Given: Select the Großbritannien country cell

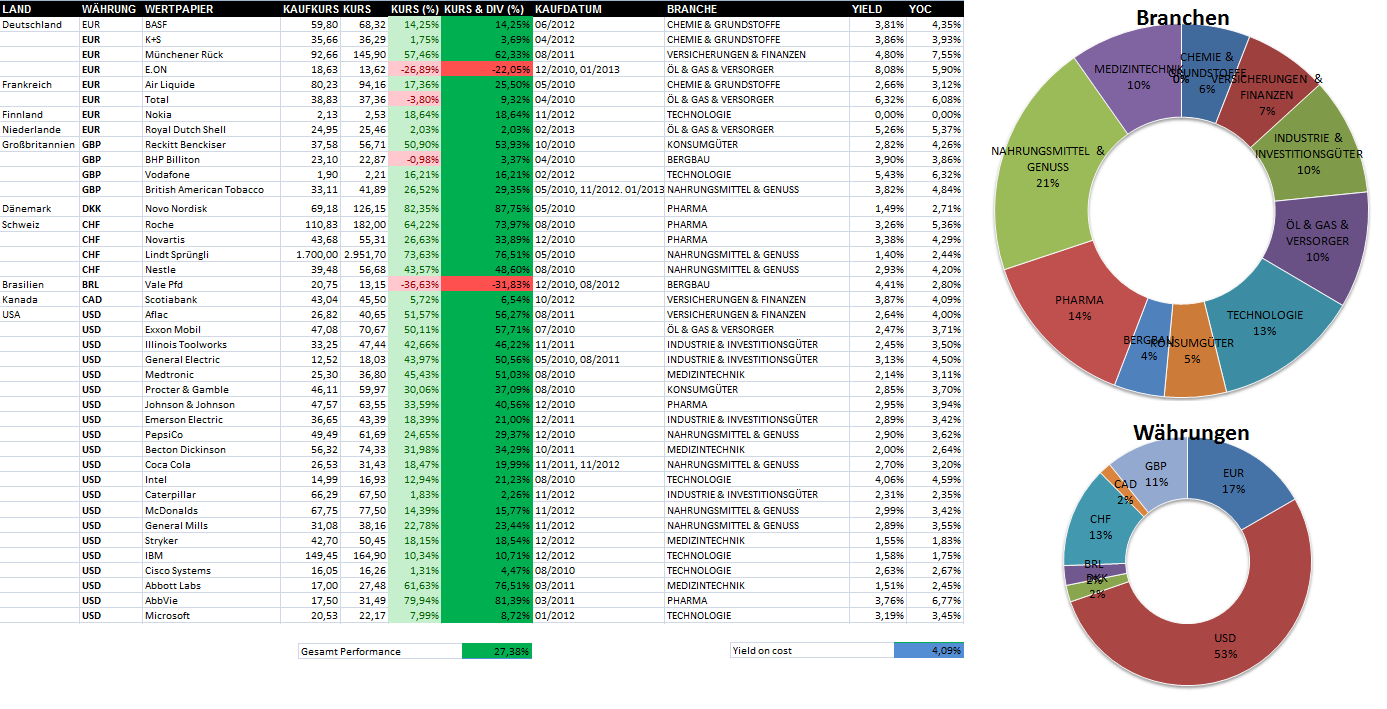Looking at the screenshot, I should (40, 144).
